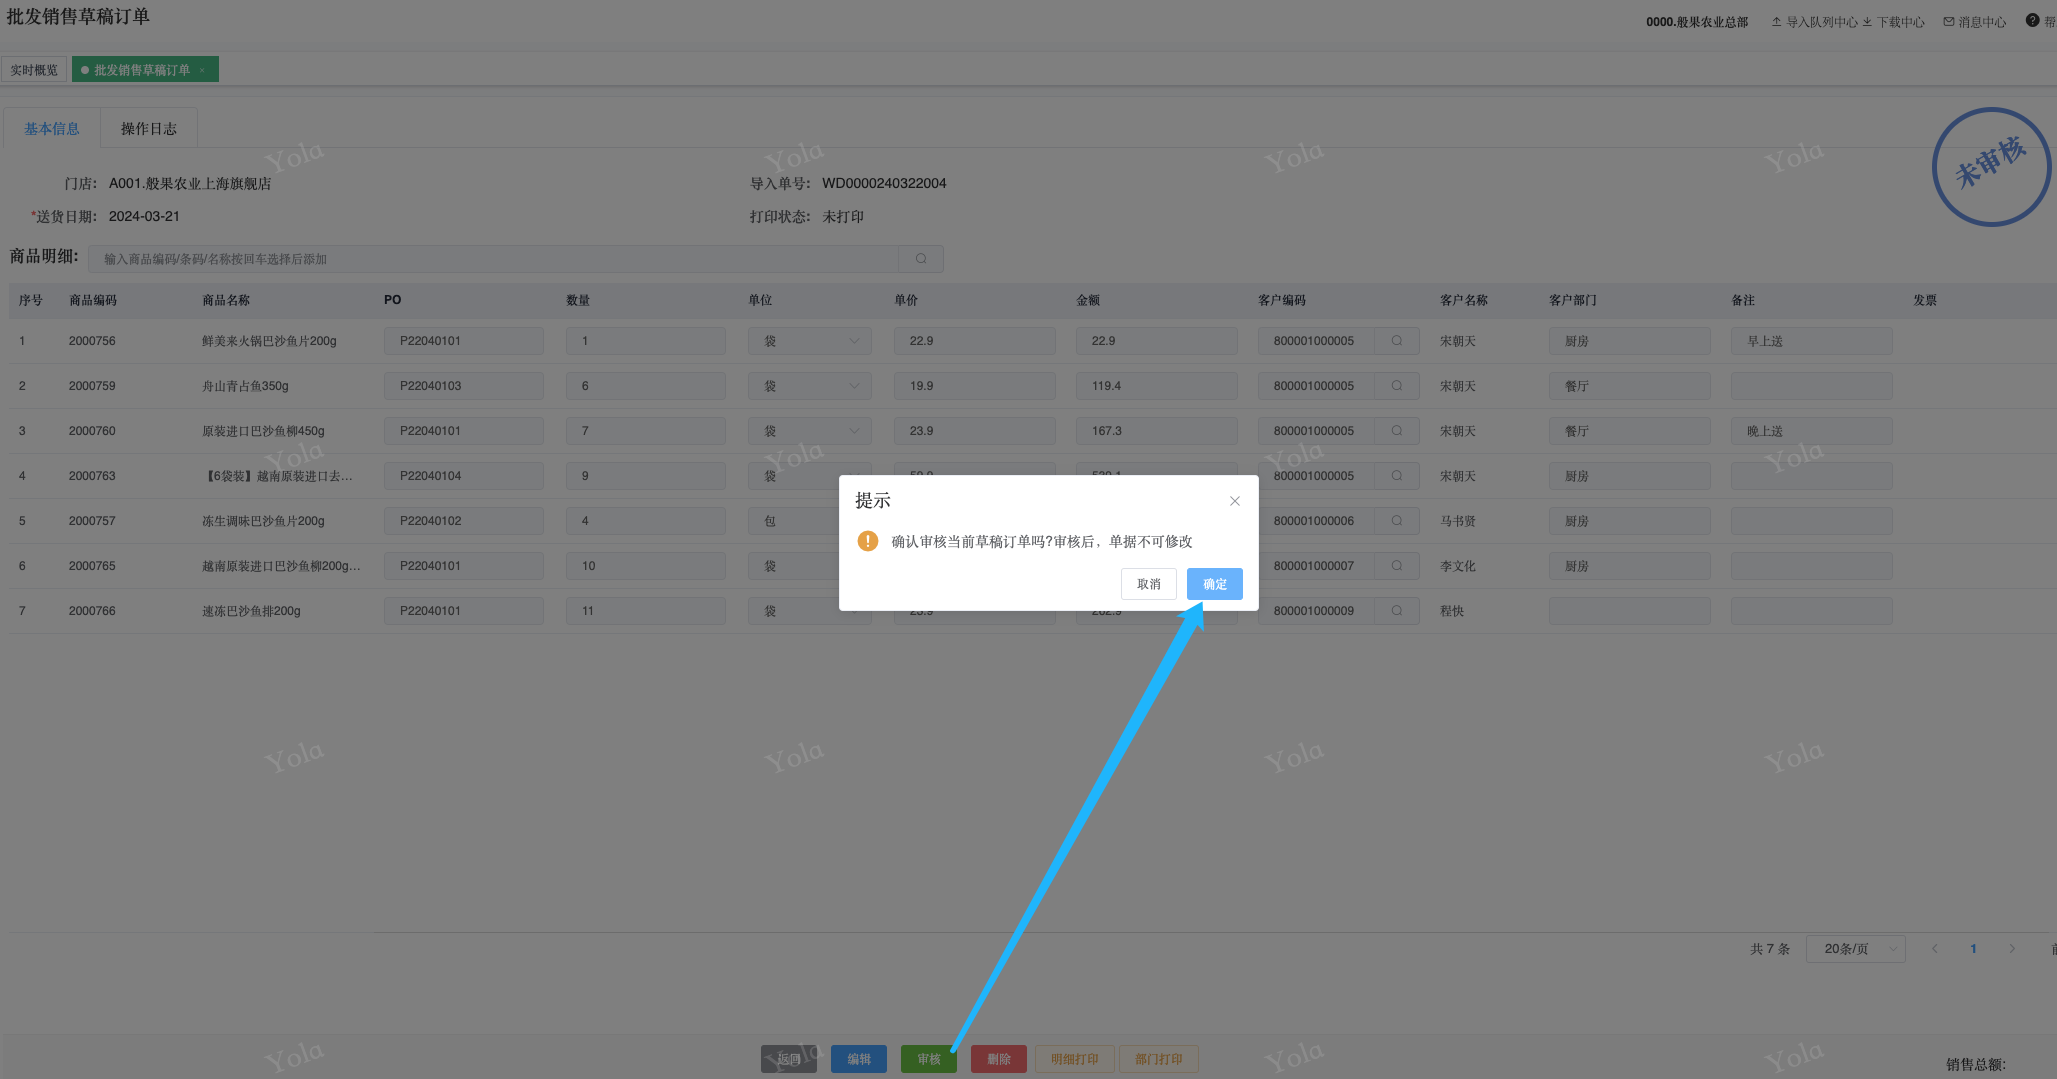Click the 备注 field containing 早上送
2057x1079 pixels.
(1812, 341)
